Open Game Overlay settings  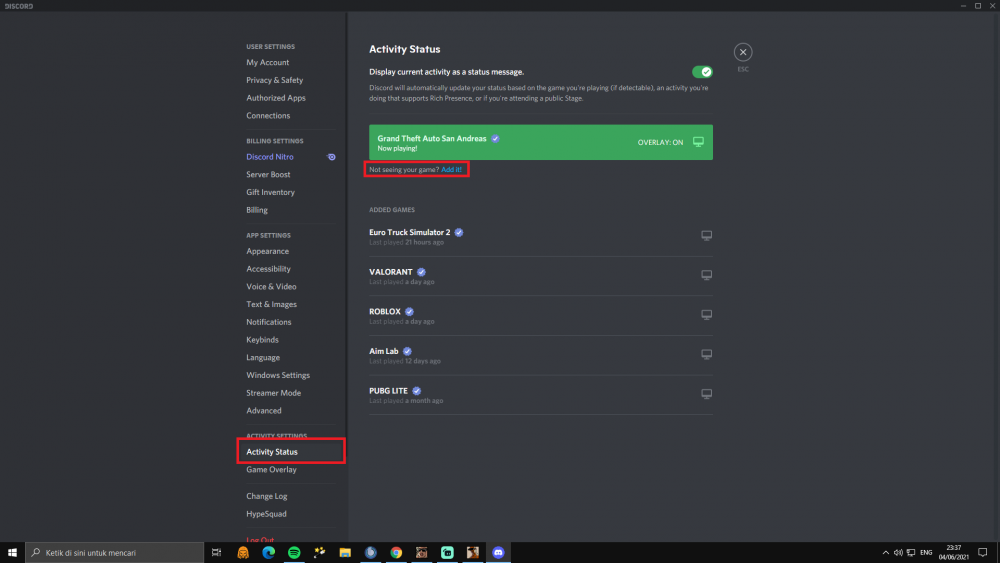coord(271,470)
